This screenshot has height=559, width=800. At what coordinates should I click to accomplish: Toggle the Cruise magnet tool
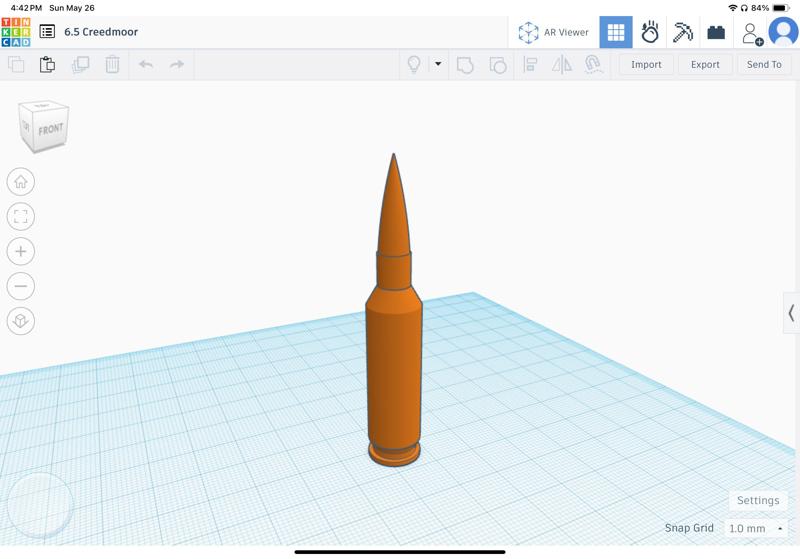click(593, 64)
